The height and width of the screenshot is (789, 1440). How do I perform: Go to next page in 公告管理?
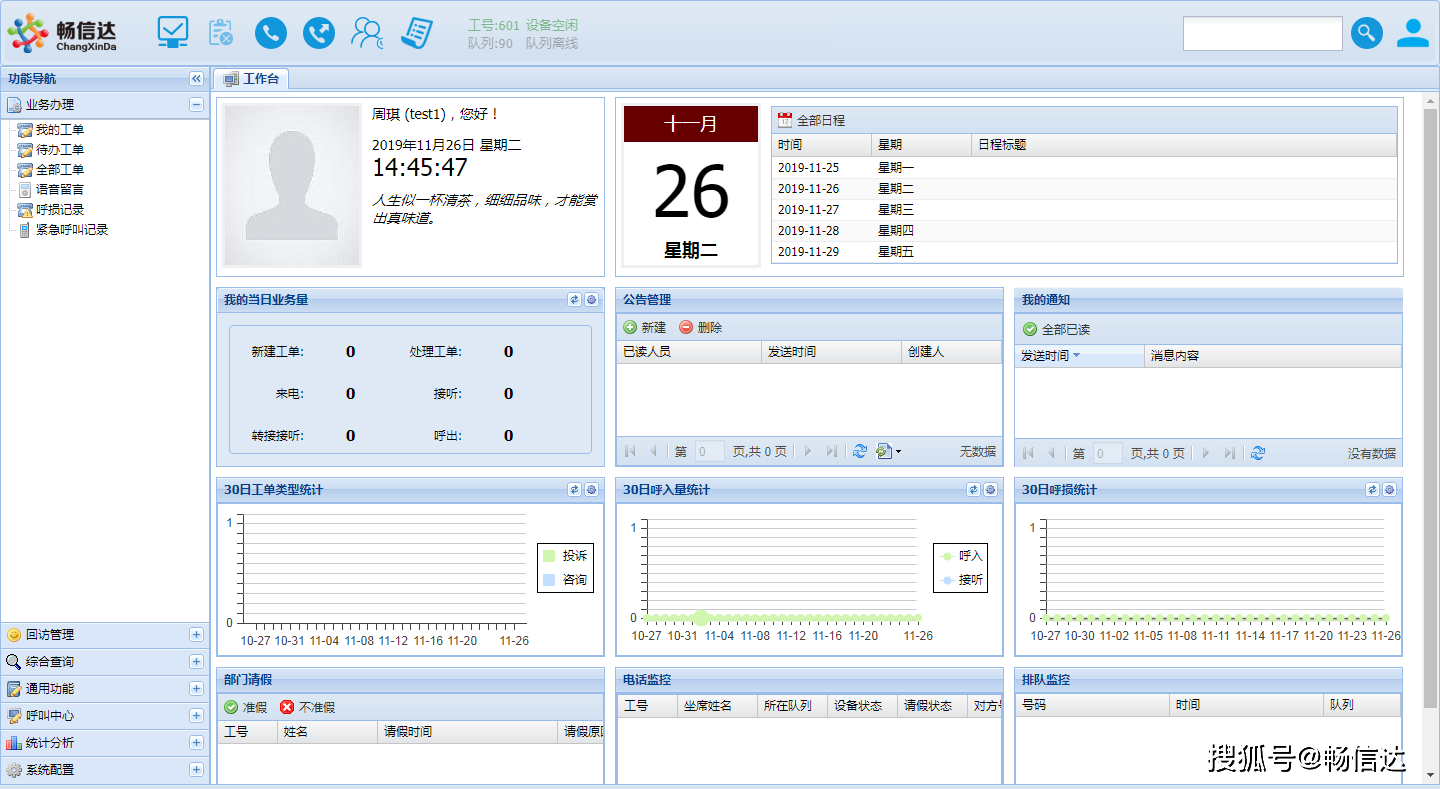pos(808,452)
